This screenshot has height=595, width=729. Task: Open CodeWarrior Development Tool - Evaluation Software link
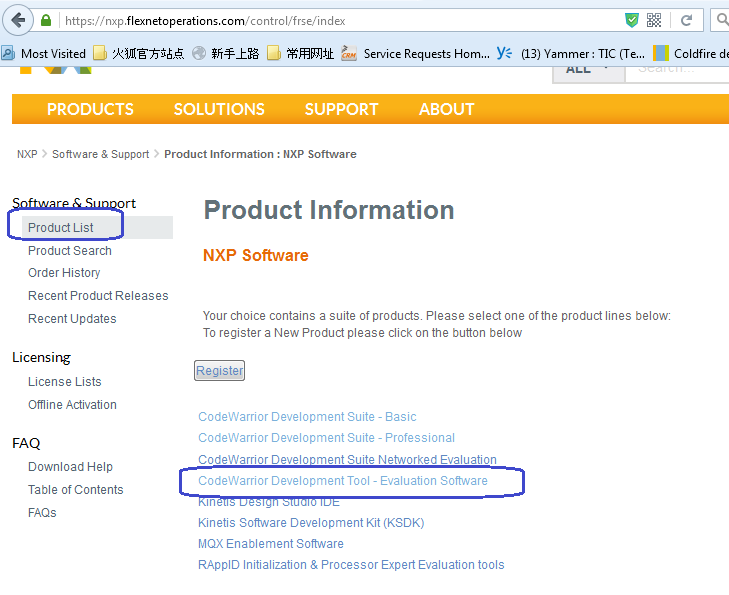[x=343, y=481]
